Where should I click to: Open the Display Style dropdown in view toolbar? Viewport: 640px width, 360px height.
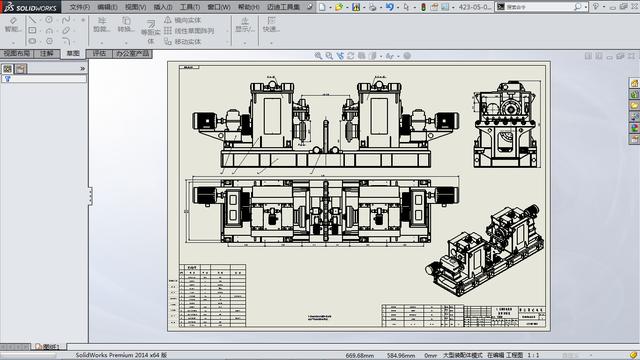point(381,56)
